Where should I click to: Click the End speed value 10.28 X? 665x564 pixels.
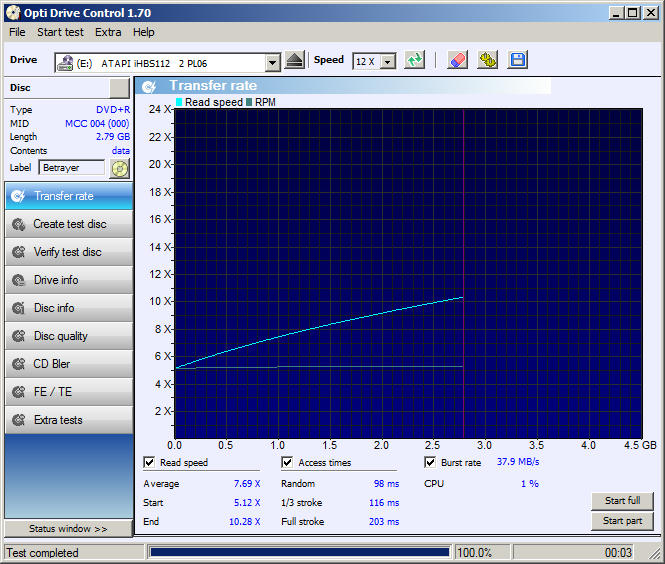coord(245,522)
